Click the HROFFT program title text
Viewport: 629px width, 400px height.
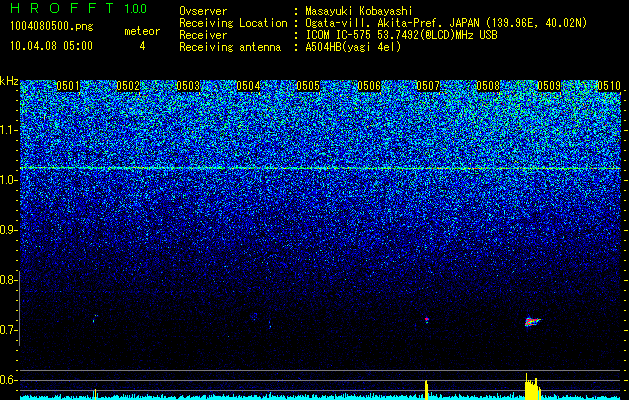pyautogui.click(x=62, y=9)
